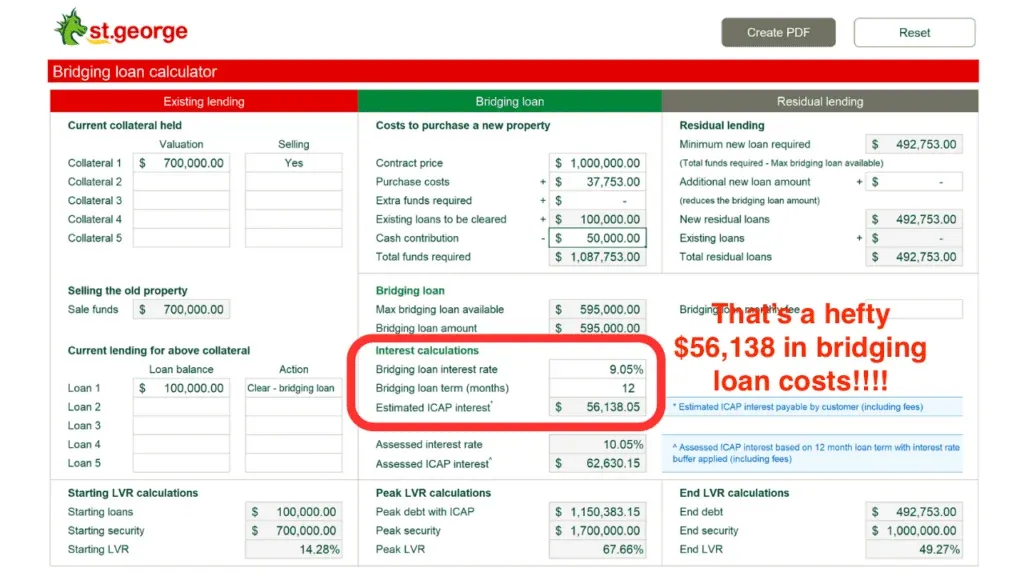Select the Peak LVR percentage
1024x576 pixels.
tap(598, 549)
